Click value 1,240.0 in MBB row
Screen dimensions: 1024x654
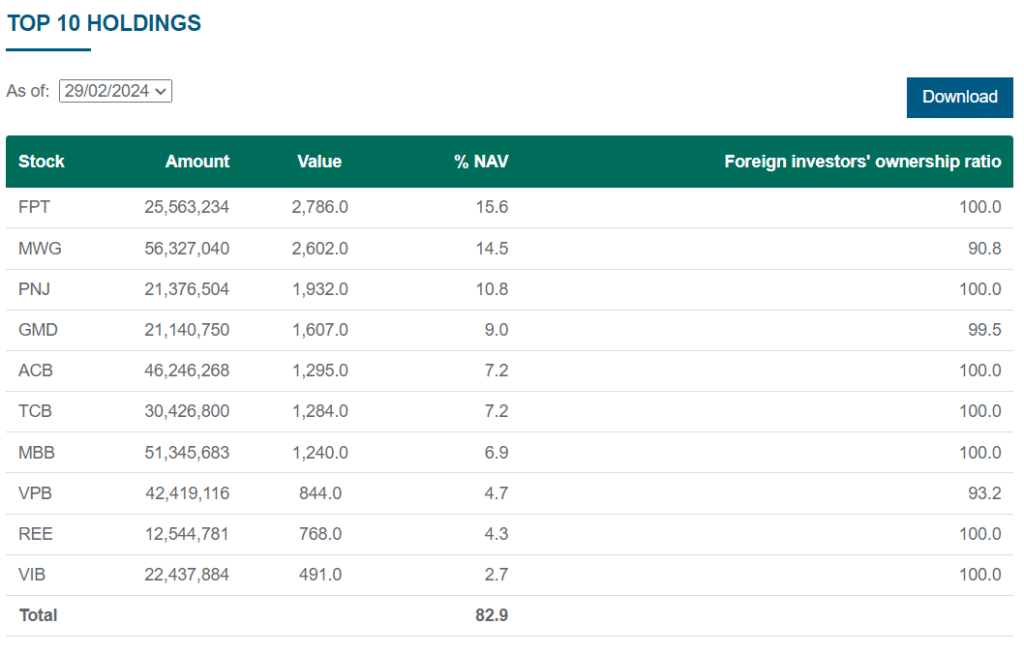point(320,452)
